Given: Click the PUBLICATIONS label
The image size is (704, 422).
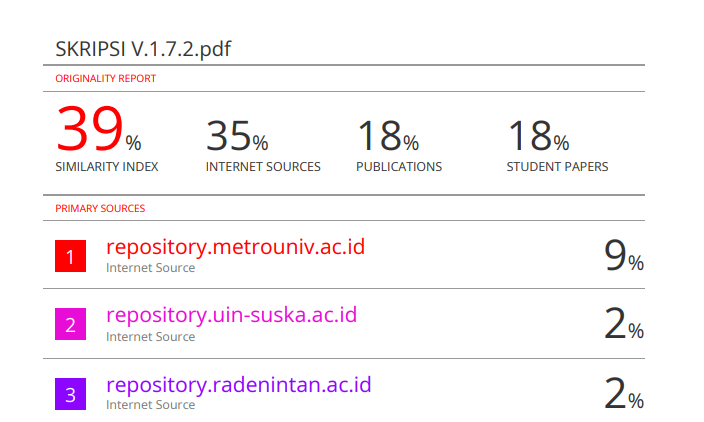Looking at the screenshot, I should (399, 167).
